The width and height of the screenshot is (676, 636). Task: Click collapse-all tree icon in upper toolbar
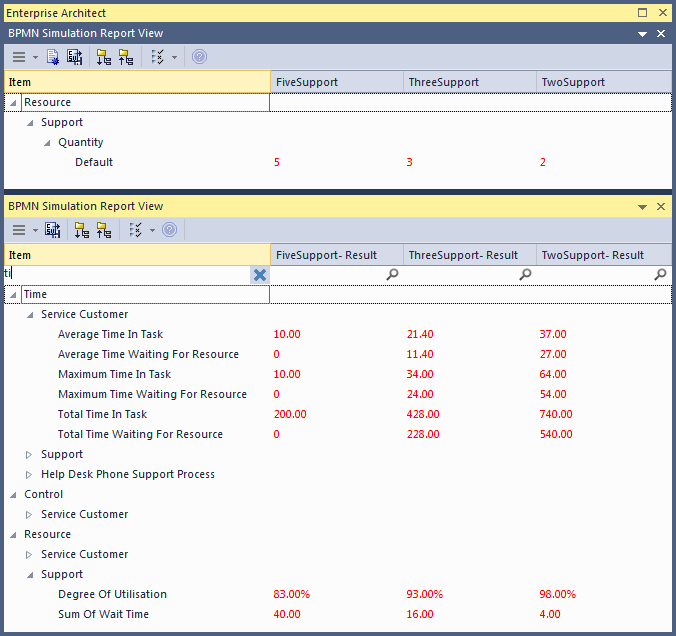pyautogui.click(x=125, y=57)
